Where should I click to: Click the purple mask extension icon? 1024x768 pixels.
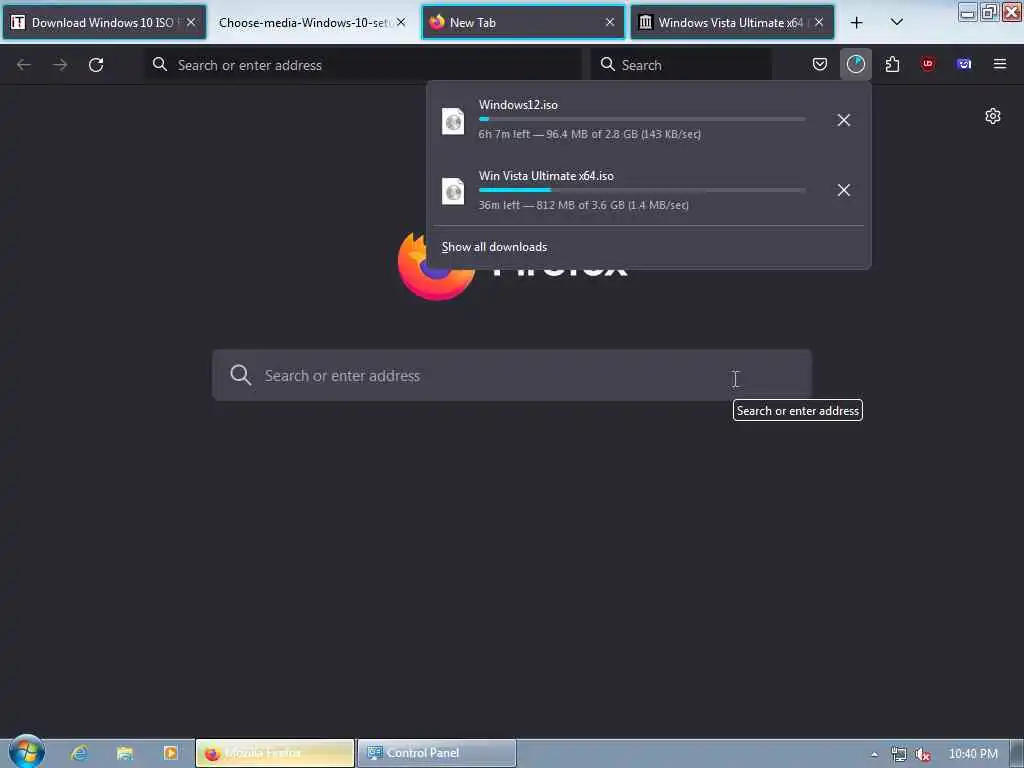(x=964, y=64)
